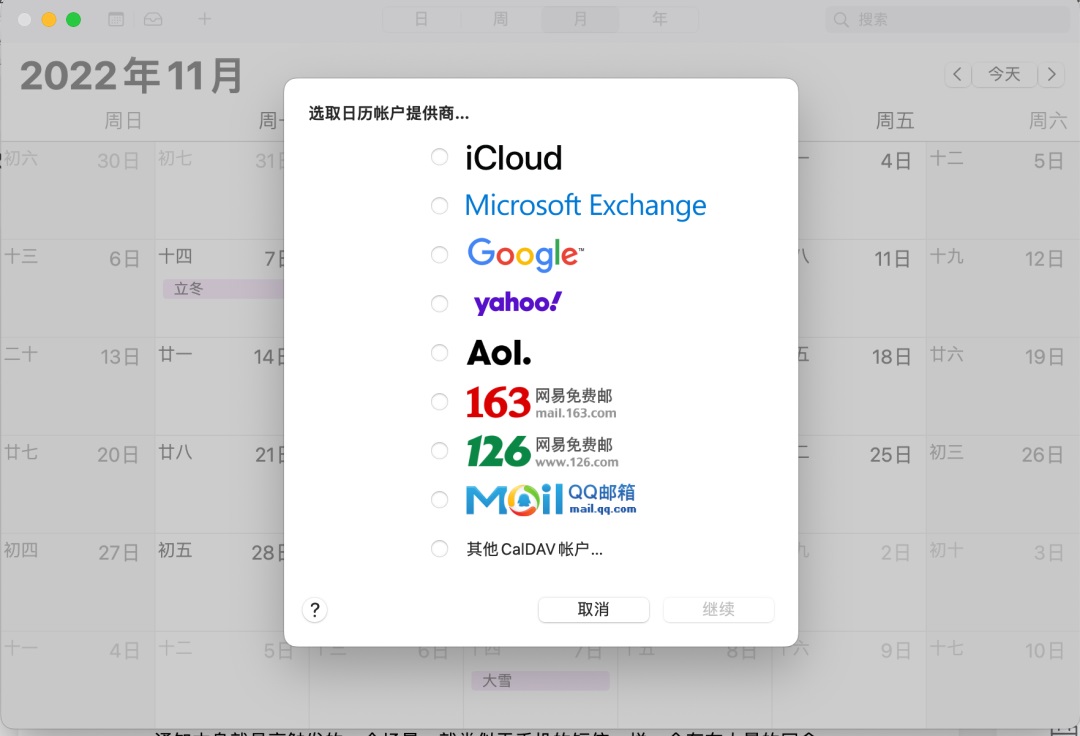Select the 18日 date cell
The image size is (1080, 736).
coord(862,387)
